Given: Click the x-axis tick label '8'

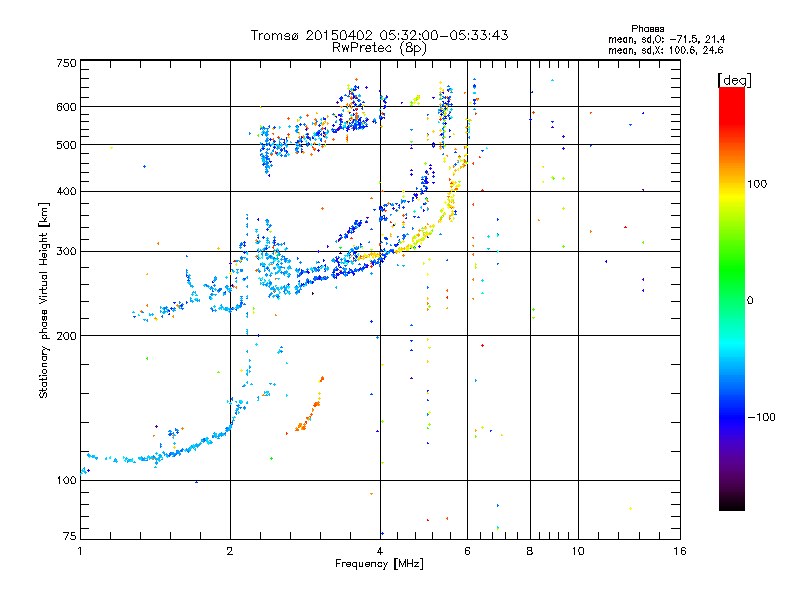Looking at the screenshot, I should point(530,551).
